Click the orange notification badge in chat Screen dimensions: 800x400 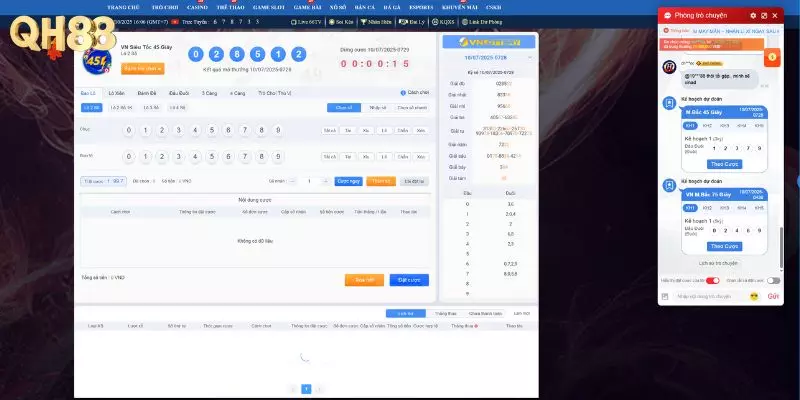click(772, 59)
